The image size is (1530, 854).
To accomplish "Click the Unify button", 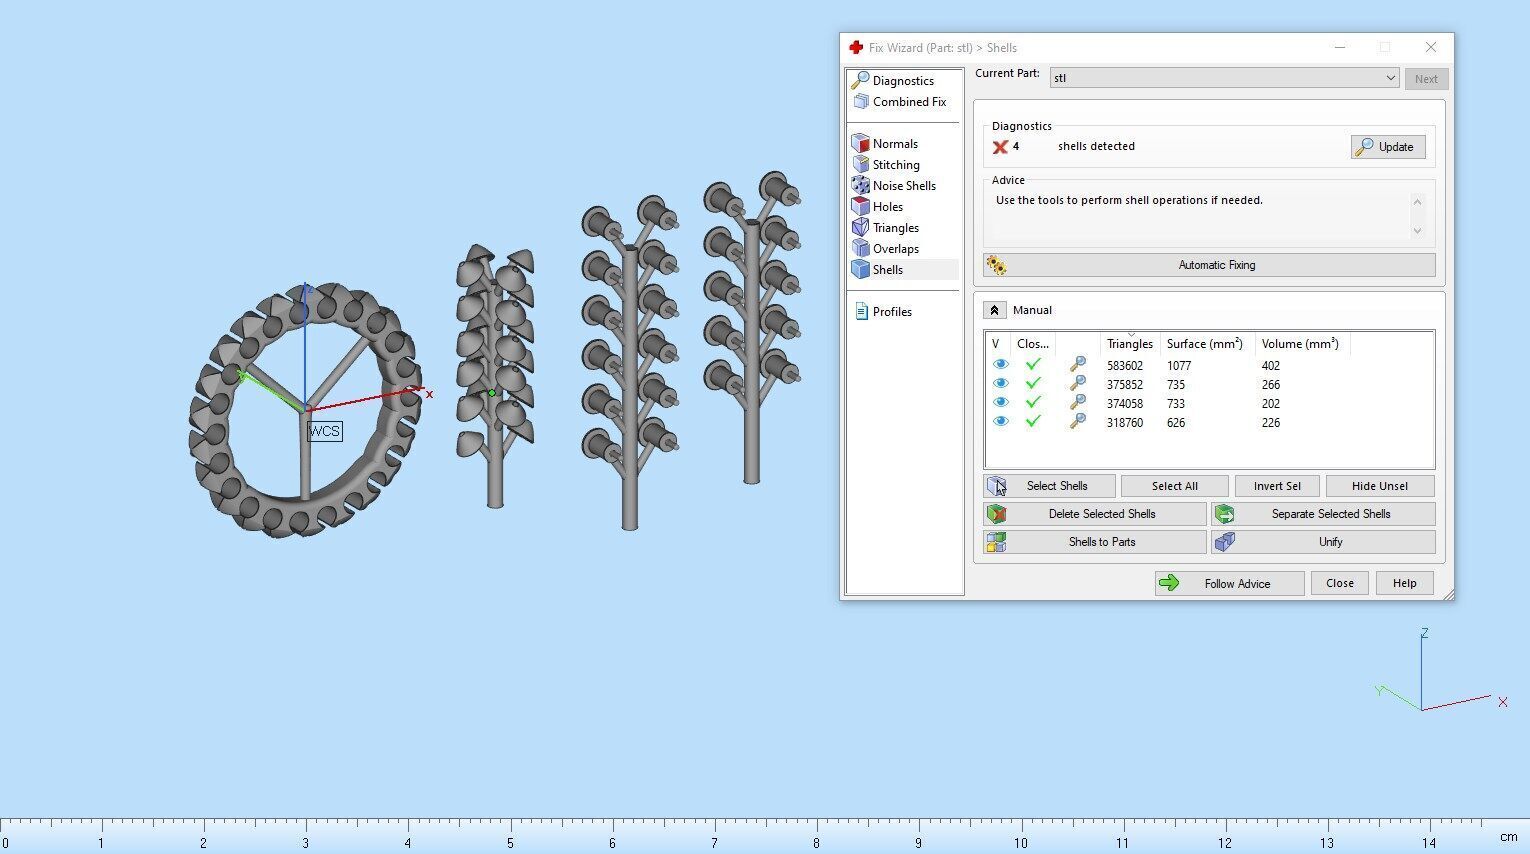I will [1323, 542].
